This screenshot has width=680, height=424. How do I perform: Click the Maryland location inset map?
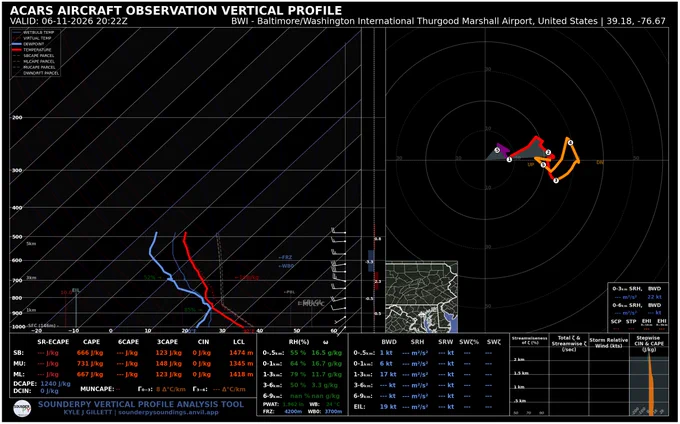click(422, 297)
